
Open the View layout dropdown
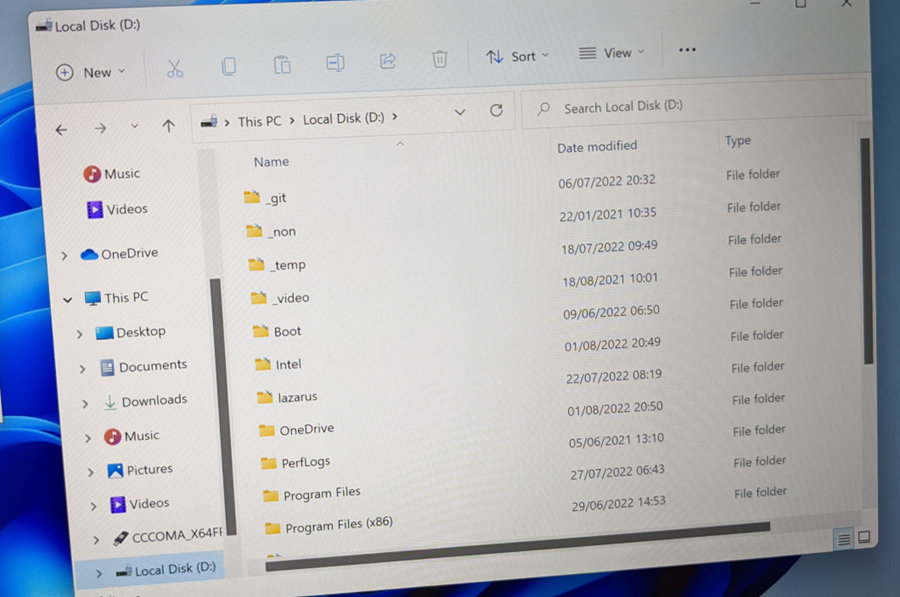[611, 53]
